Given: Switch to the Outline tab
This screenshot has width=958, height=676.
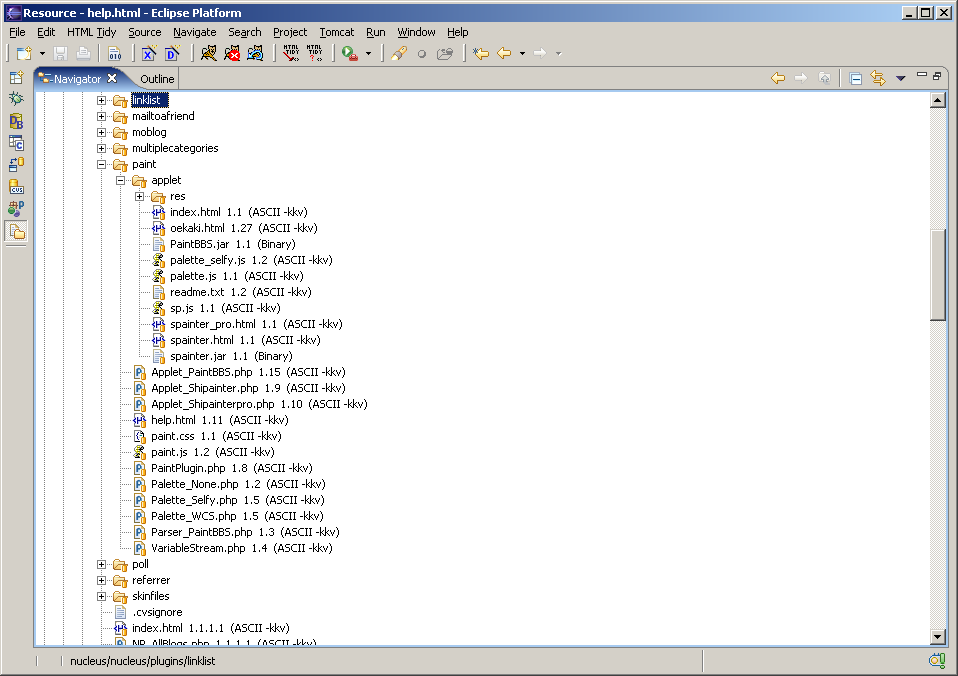Looking at the screenshot, I should point(157,79).
